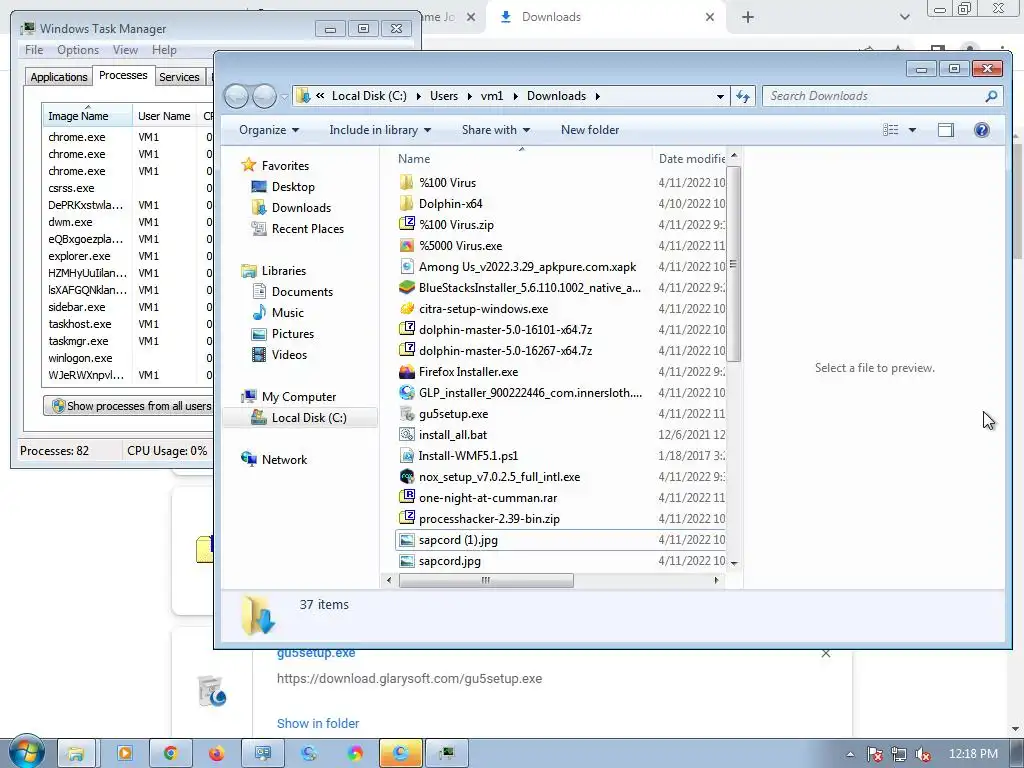This screenshot has height=768, width=1024.
Task: Open Windows Media Player from taskbar
Action: coord(125,754)
